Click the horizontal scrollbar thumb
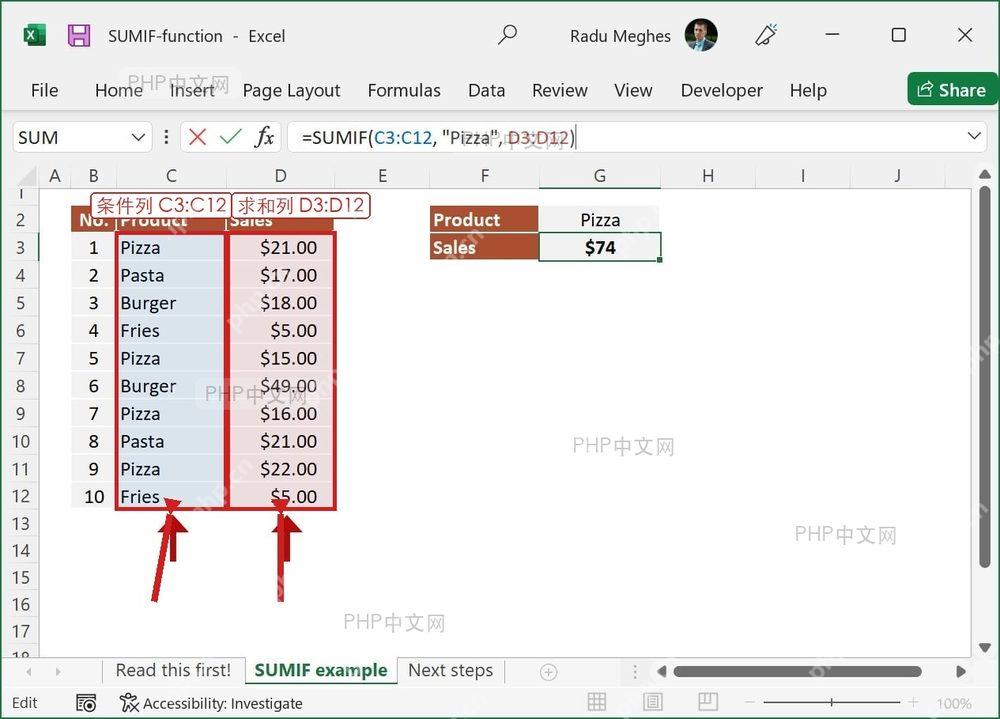 (x=797, y=671)
